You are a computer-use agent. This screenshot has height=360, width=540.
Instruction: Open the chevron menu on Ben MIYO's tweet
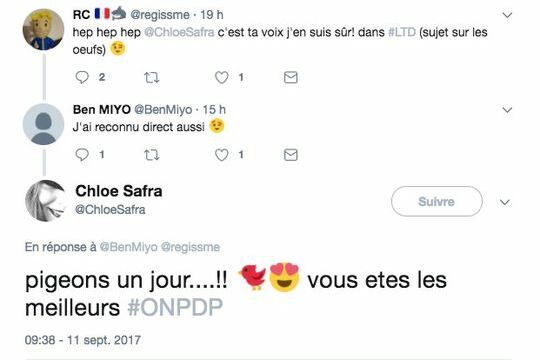[507, 110]
